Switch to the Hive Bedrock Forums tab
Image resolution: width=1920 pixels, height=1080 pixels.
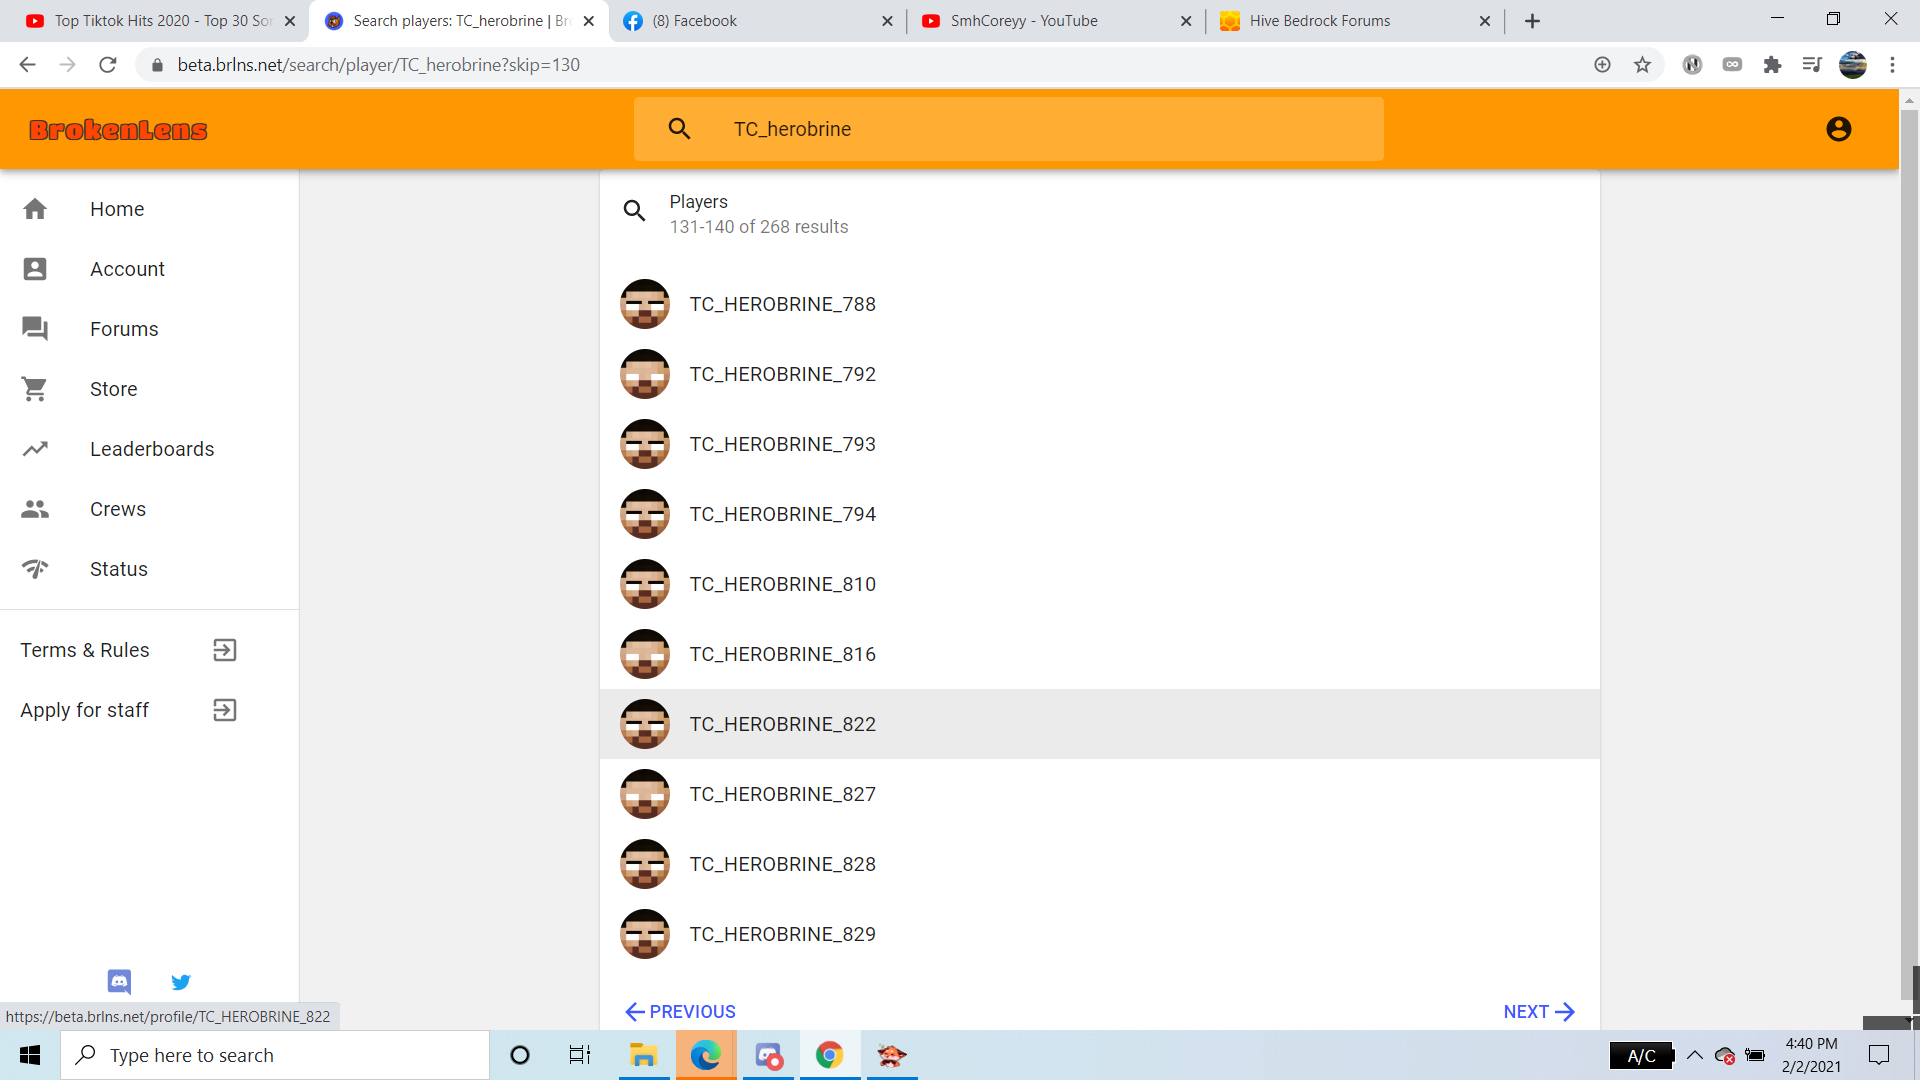1353,21
